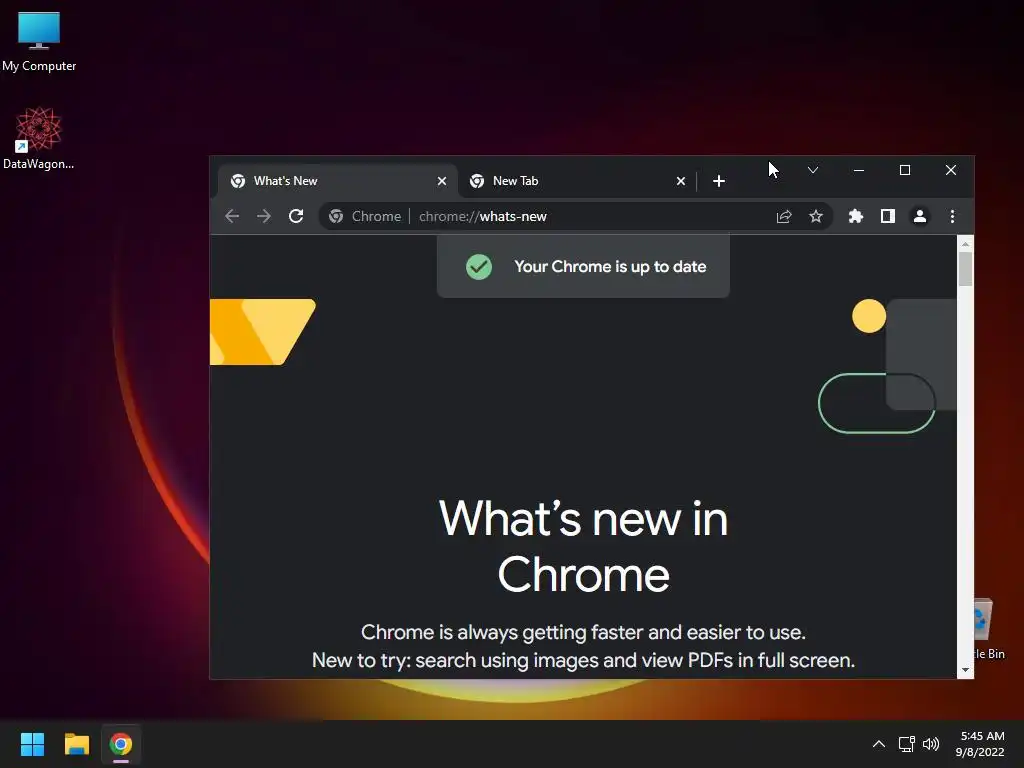Select the My Computer desktop icon

point(39,41)
